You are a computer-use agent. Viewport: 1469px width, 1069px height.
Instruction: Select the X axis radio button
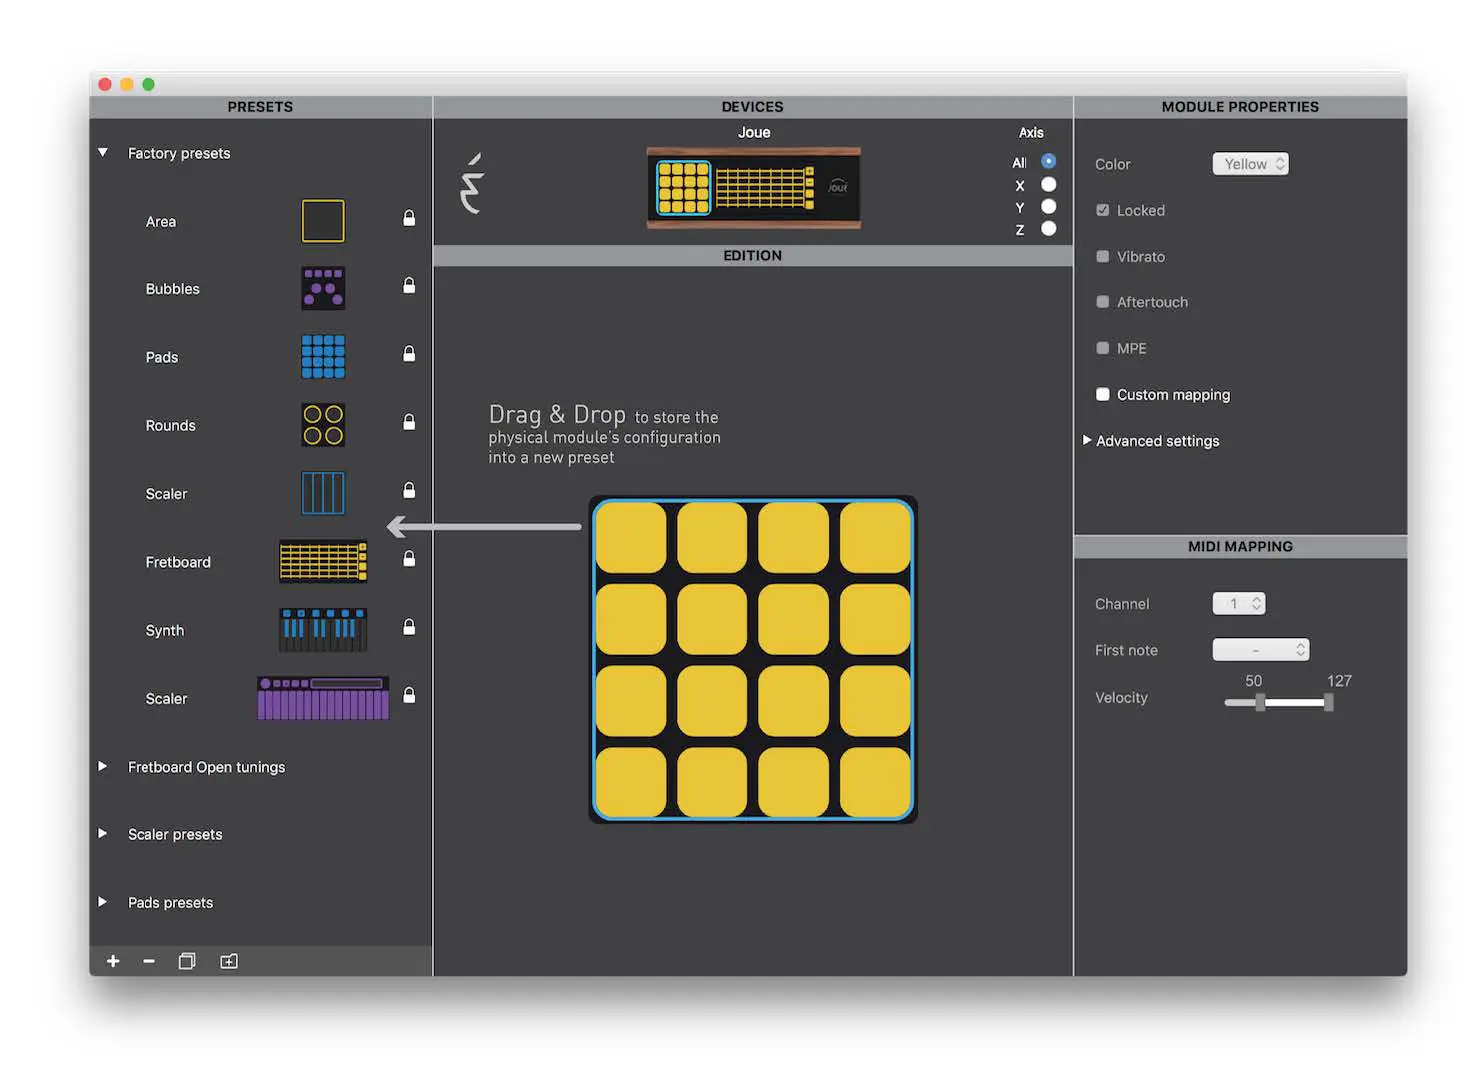pos(1048,185)
